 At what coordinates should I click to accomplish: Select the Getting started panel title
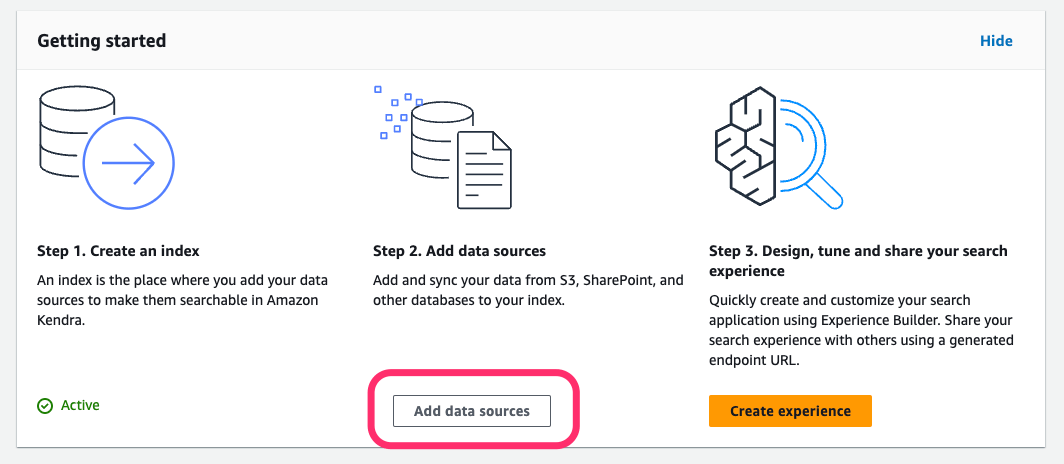[x=102, y=41]
